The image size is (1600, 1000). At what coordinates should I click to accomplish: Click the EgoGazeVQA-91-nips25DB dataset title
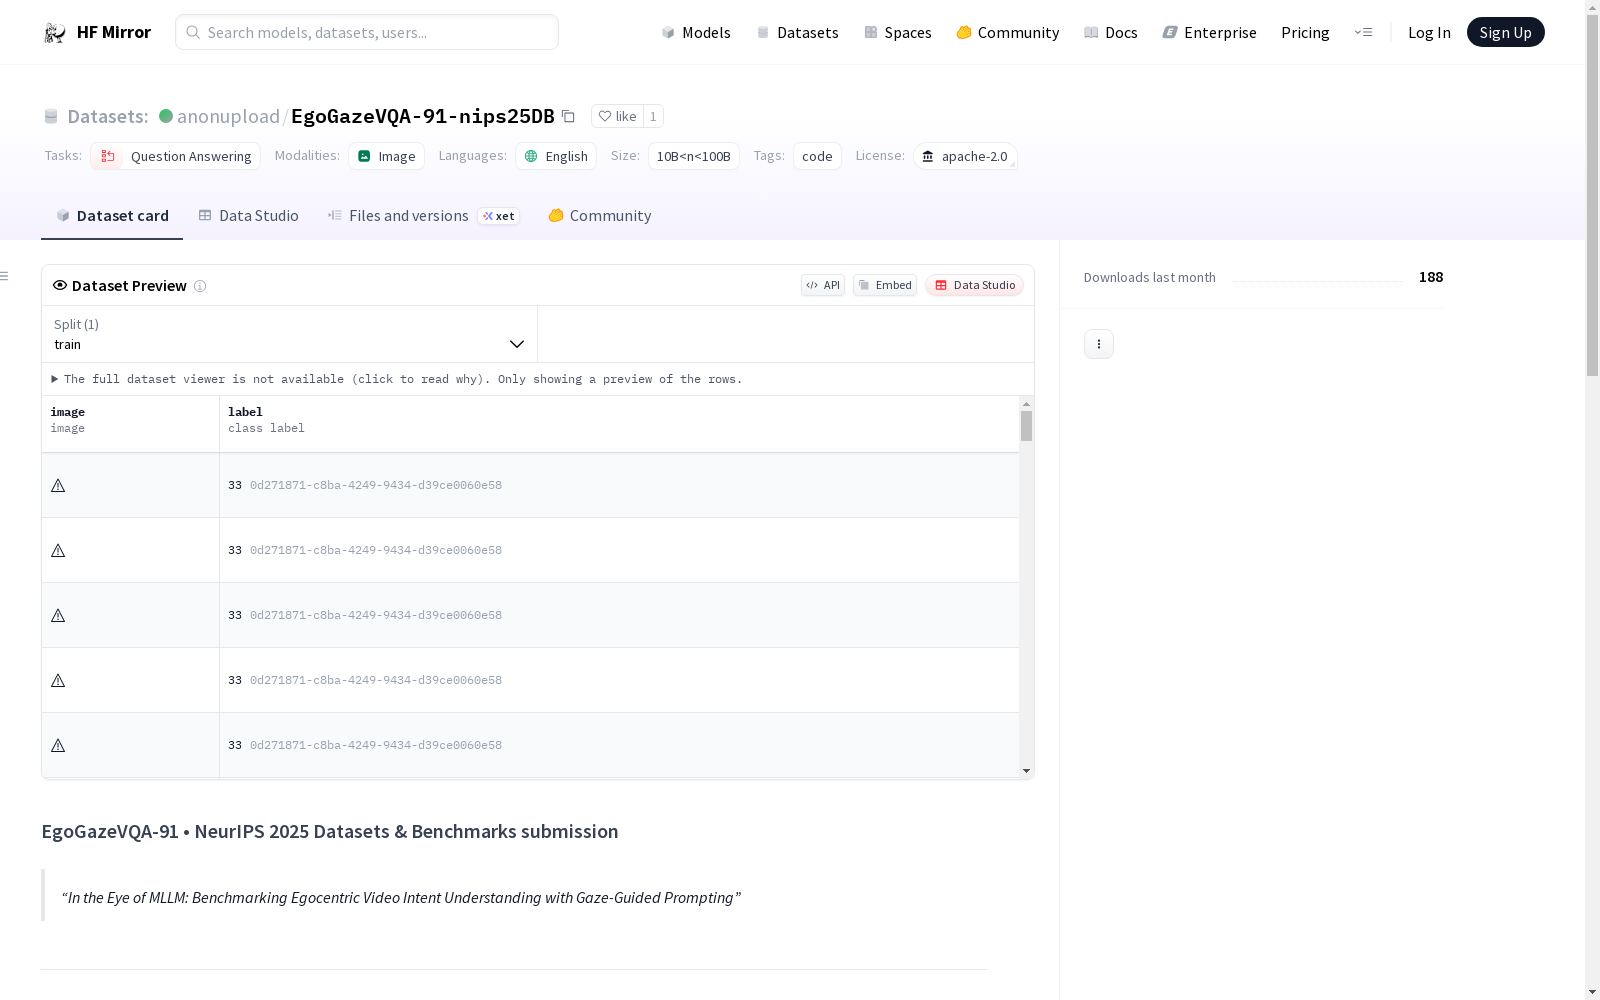tap(423, 116)
